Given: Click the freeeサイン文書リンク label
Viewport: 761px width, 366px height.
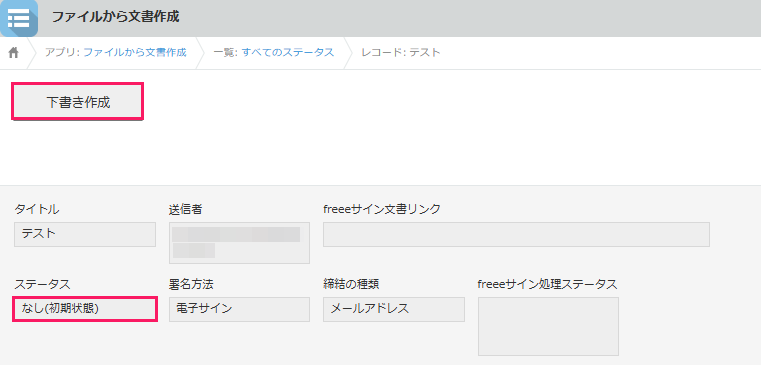Looking at the screenshot, I should point(382,209).
